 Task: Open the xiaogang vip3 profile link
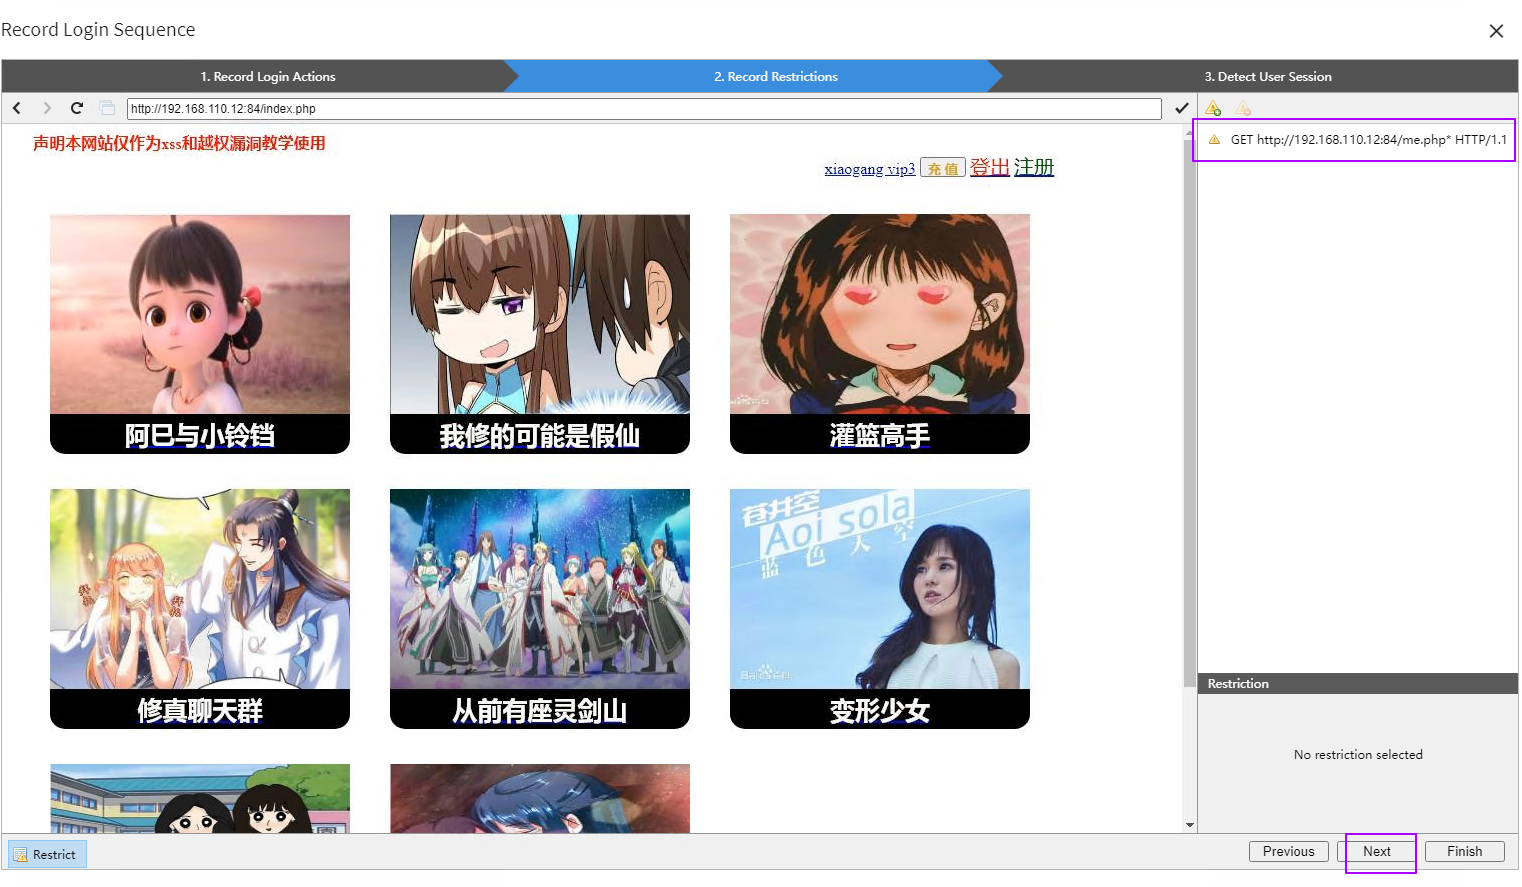[x=869, y=169]
